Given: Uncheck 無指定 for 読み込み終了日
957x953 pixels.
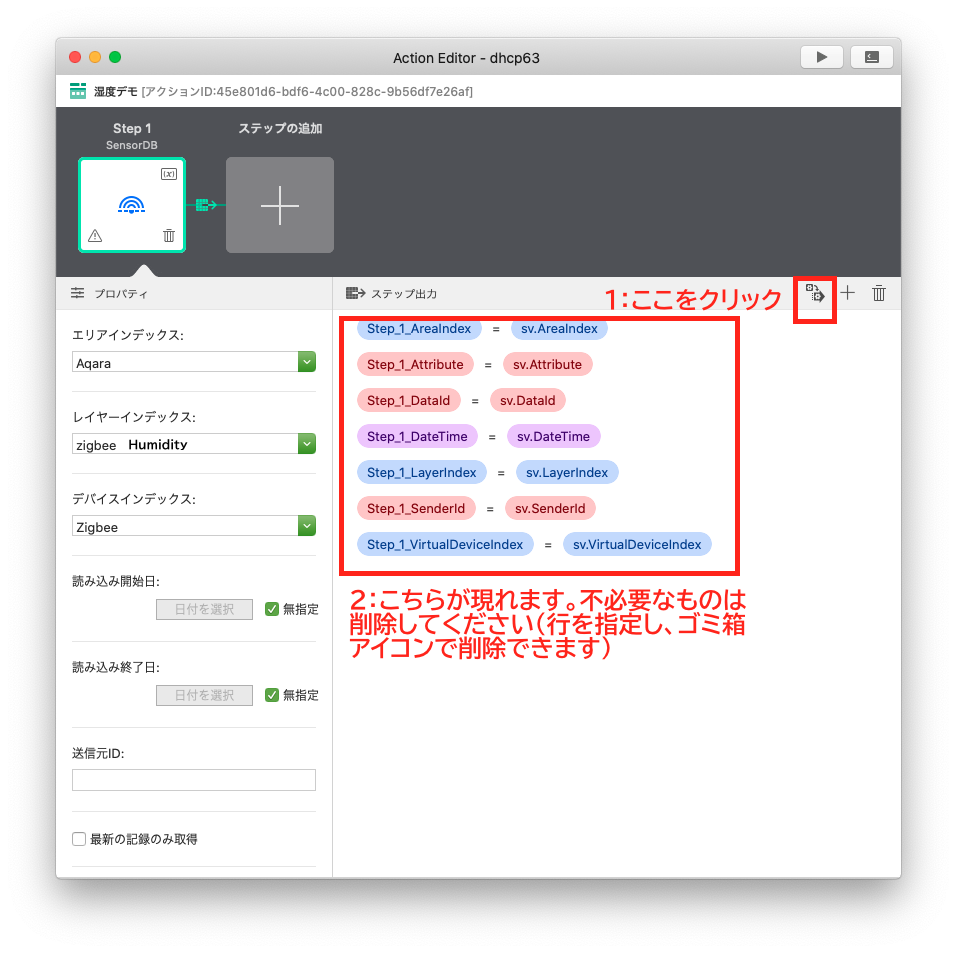Looking at the screenshot, I should [272, 695].
